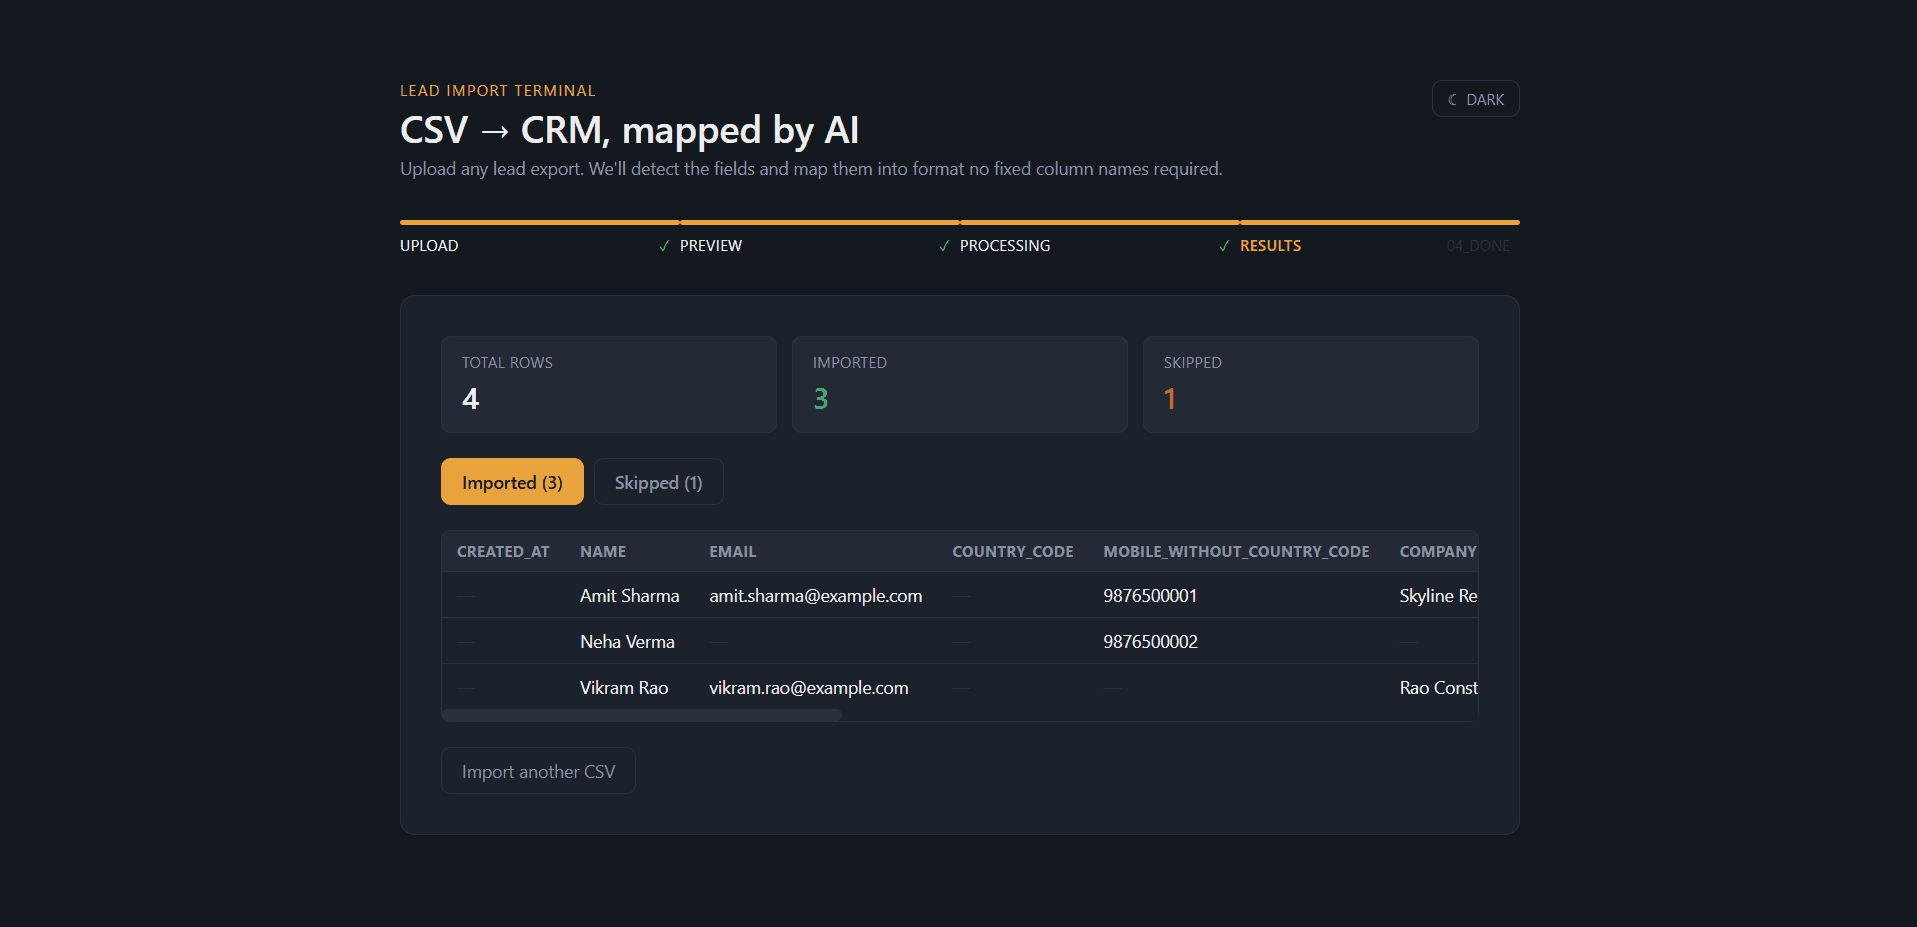The image size is (1917, 927).
Task: Select the amit.sharma@example.com email cell
Action: [816, 596]
